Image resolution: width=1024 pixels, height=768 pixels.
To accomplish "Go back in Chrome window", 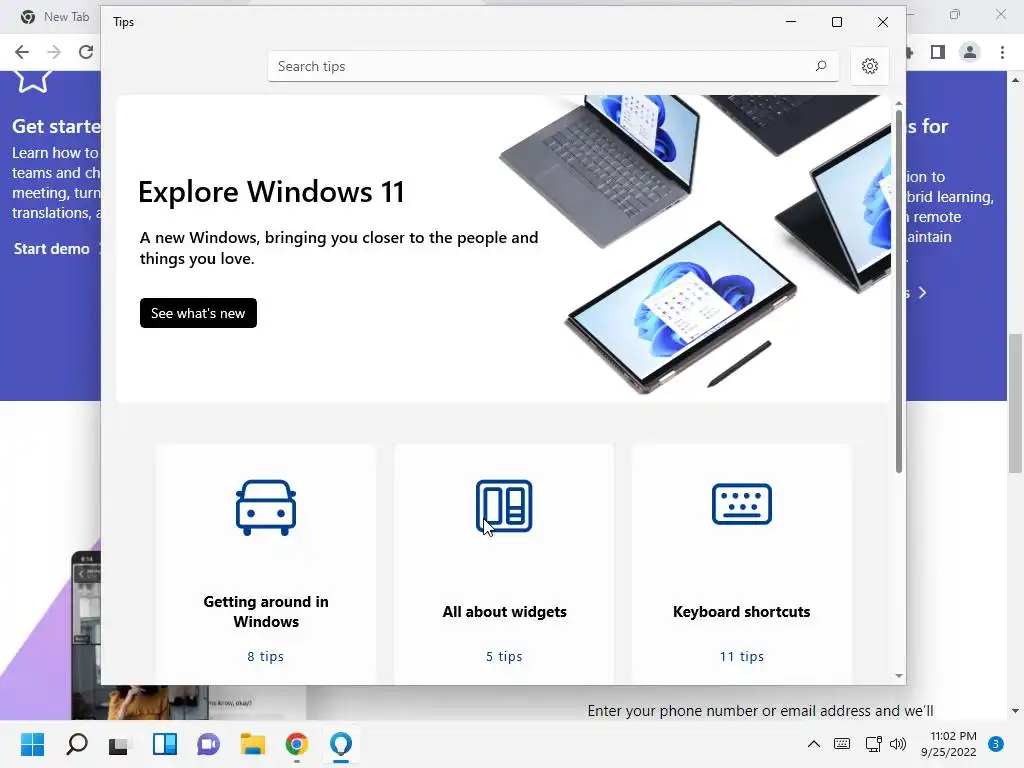I will [x=22, y=52].
